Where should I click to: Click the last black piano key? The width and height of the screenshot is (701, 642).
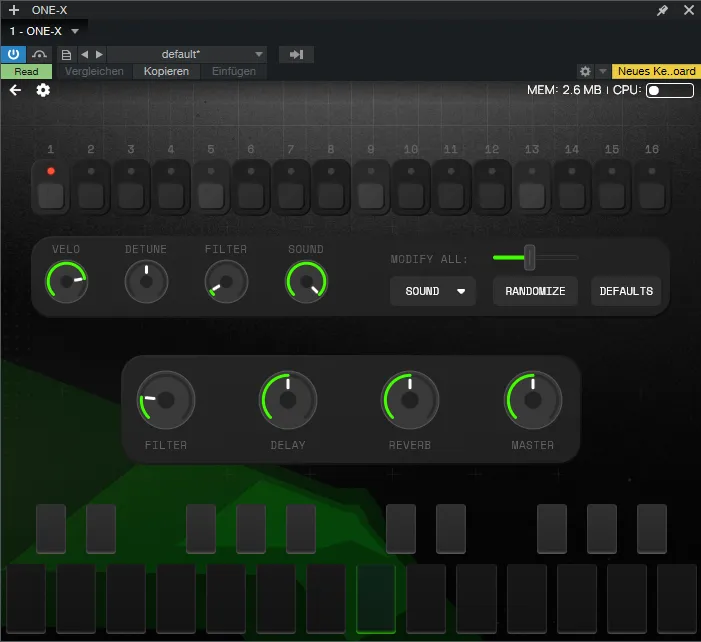click(x=652, y=529)
